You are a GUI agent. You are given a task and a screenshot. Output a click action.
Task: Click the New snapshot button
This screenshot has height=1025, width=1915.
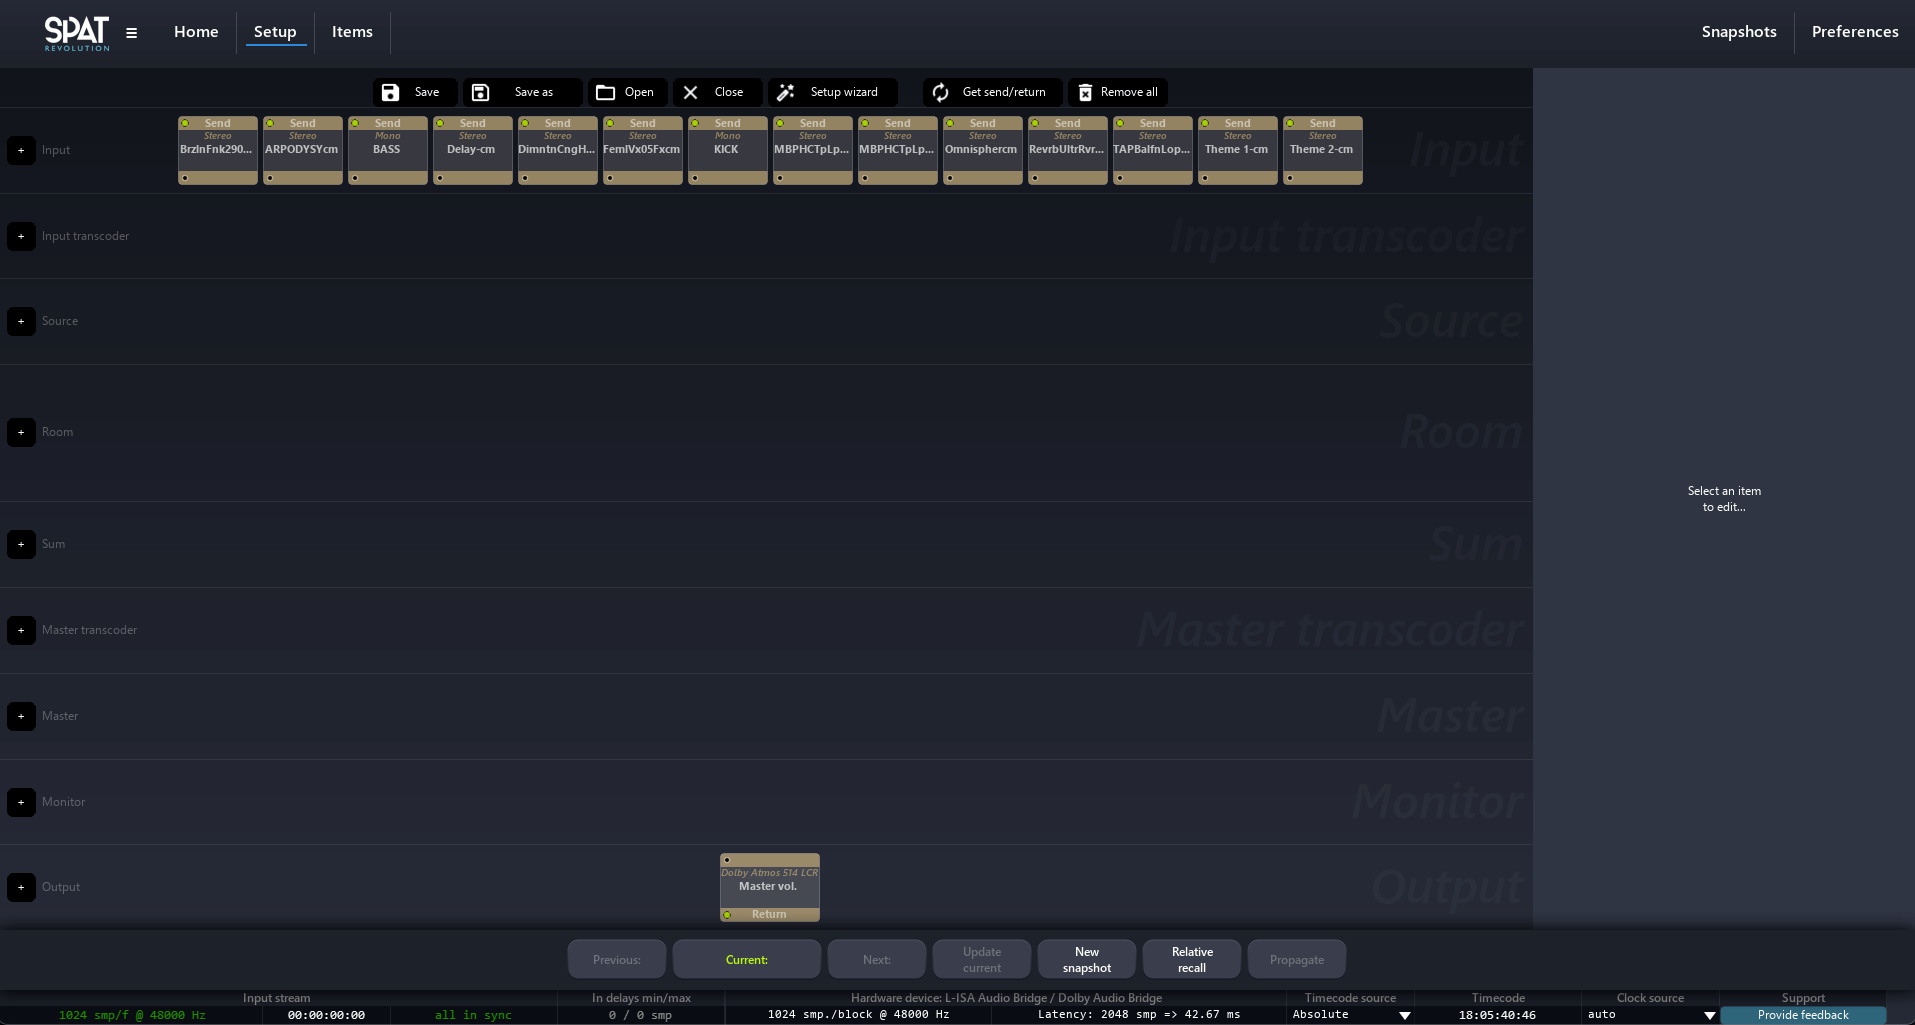click(x=1086, y=959)
